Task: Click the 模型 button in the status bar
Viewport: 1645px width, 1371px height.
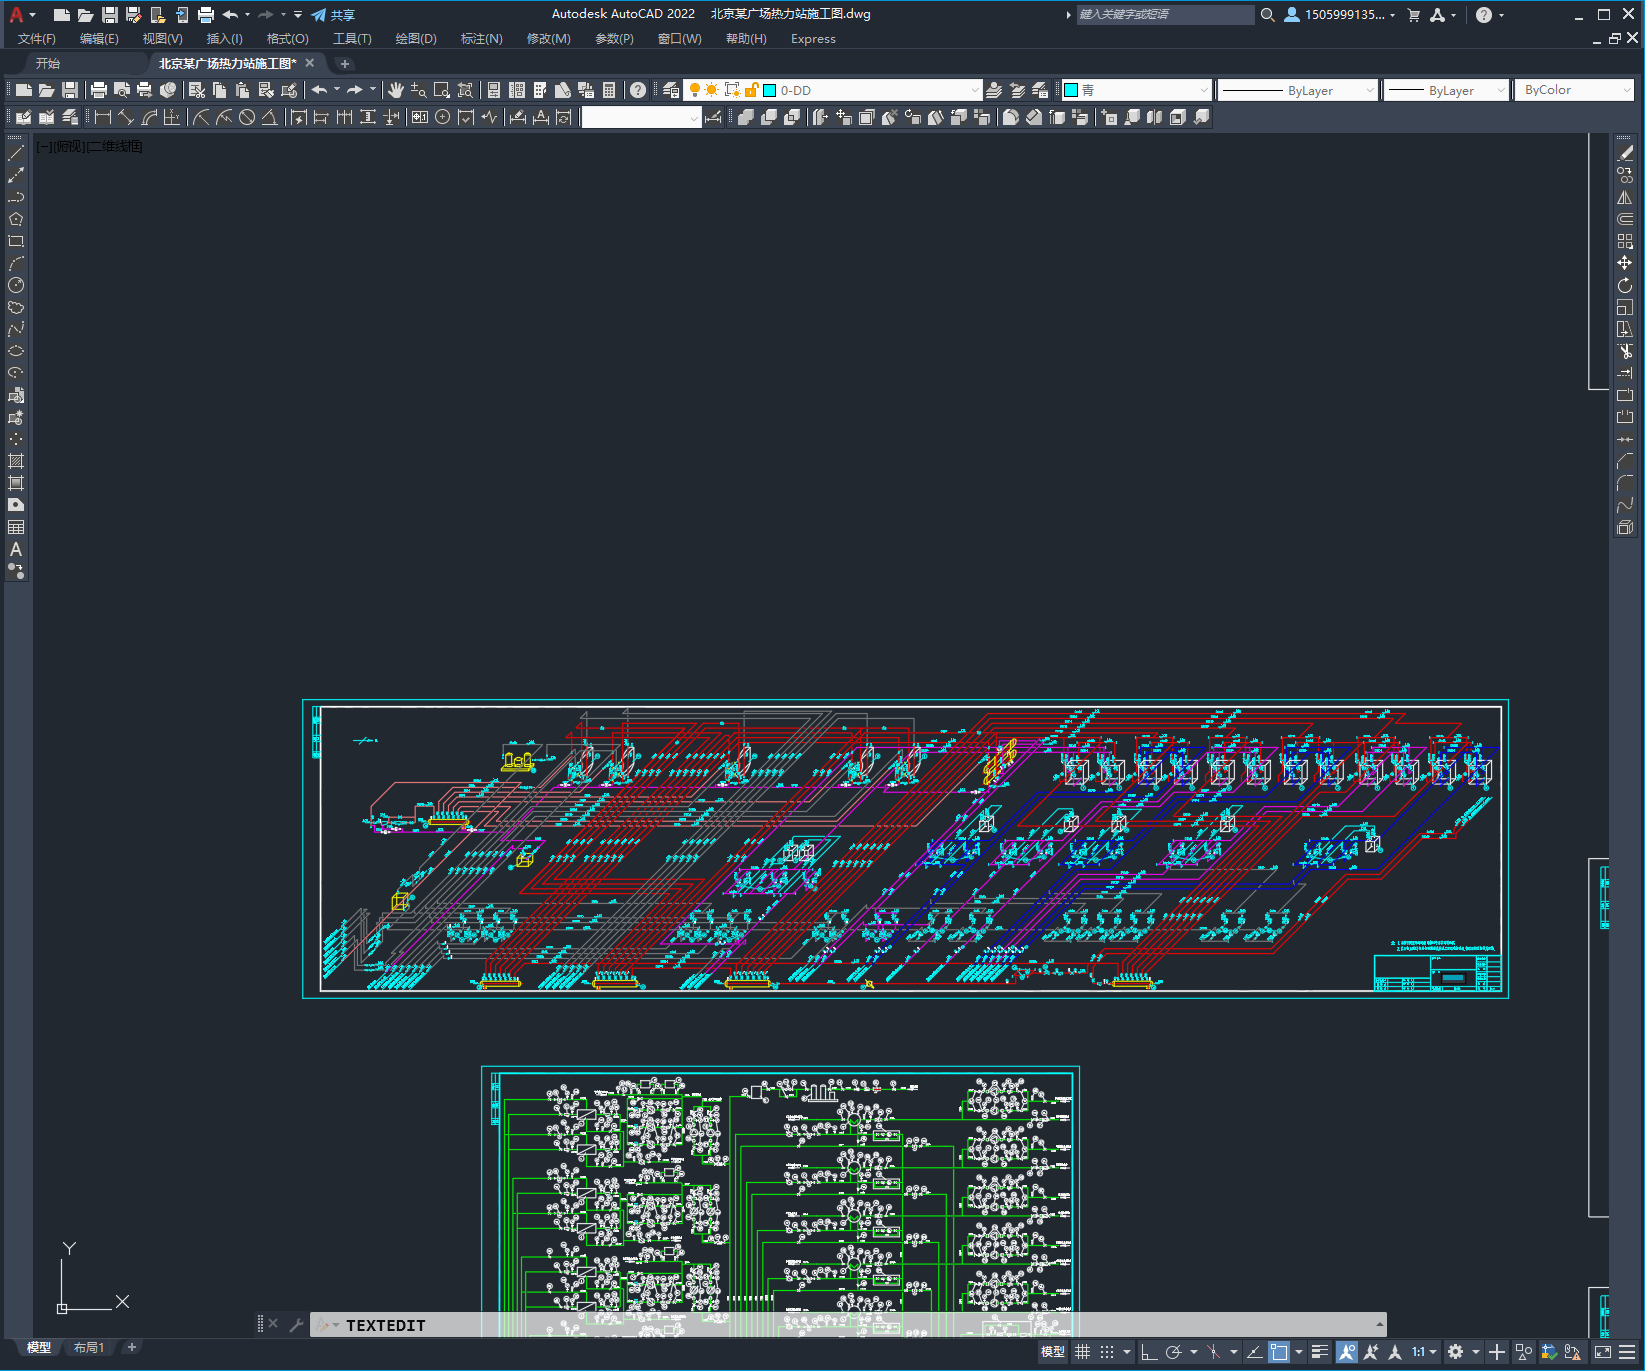Action: 1053,1352
